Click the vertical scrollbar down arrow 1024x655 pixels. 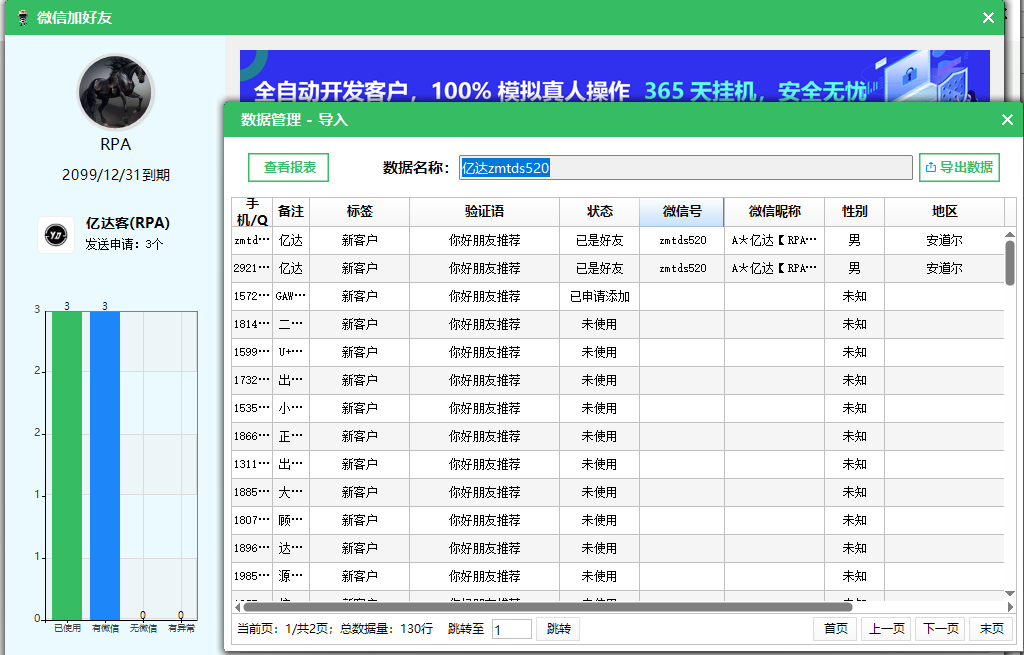tap(1010, 594)
